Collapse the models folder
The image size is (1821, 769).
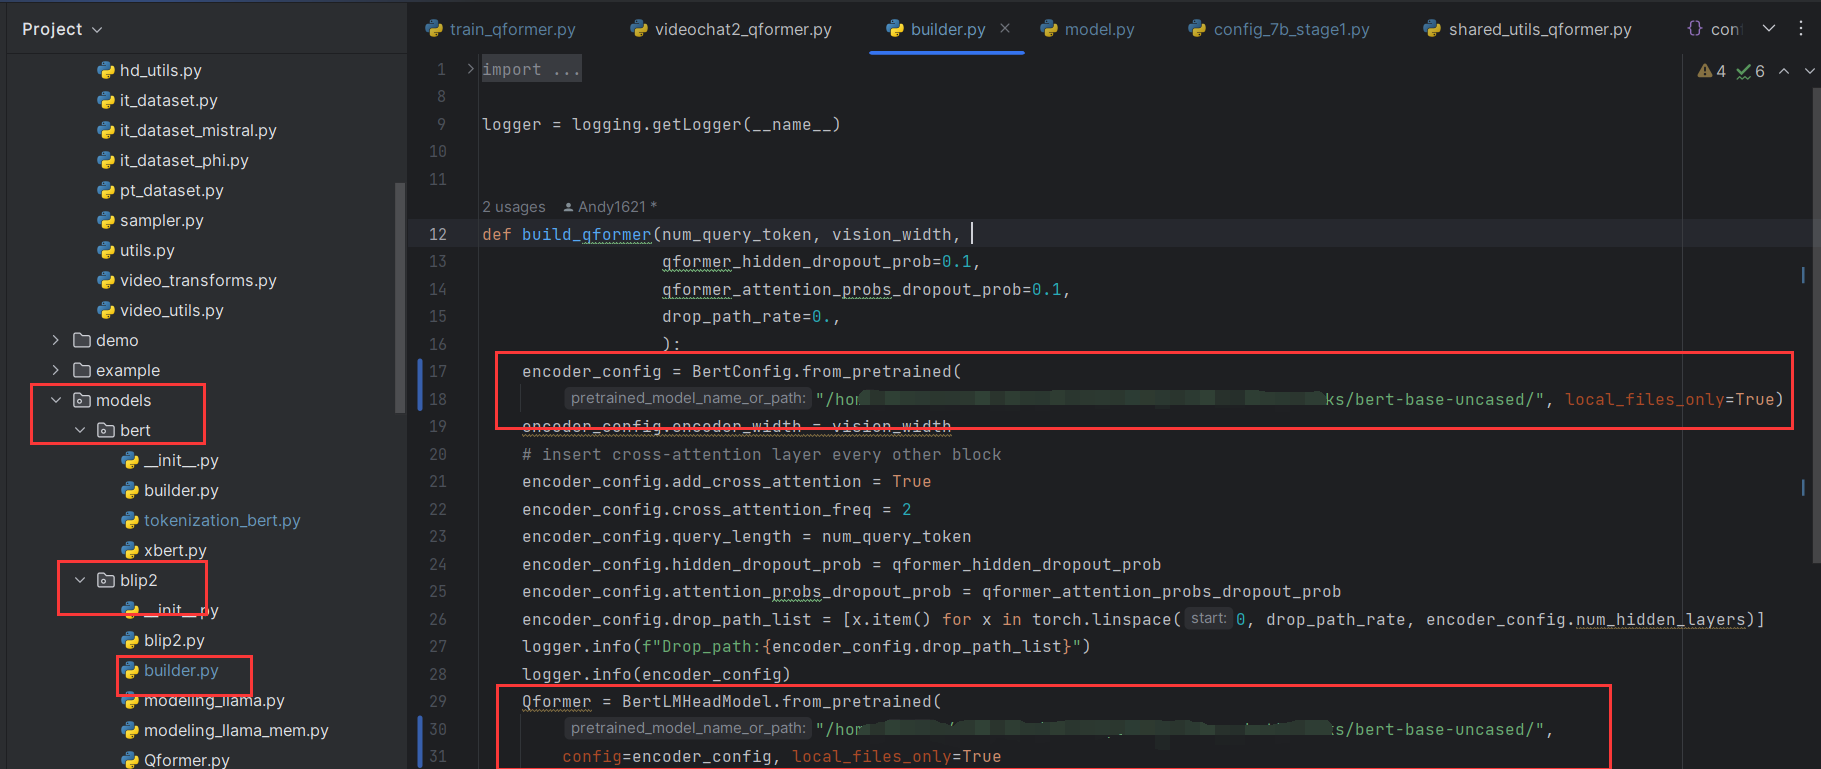click(x=56, y=400)
